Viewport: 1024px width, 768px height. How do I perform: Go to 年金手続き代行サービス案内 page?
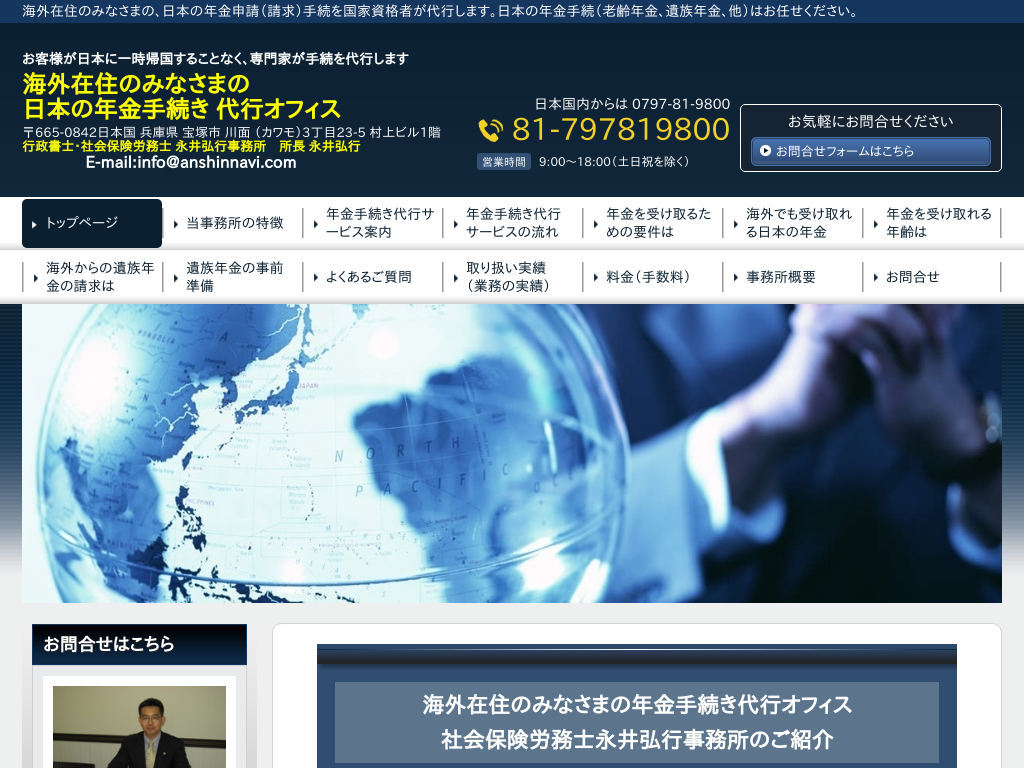click(373, 223)
